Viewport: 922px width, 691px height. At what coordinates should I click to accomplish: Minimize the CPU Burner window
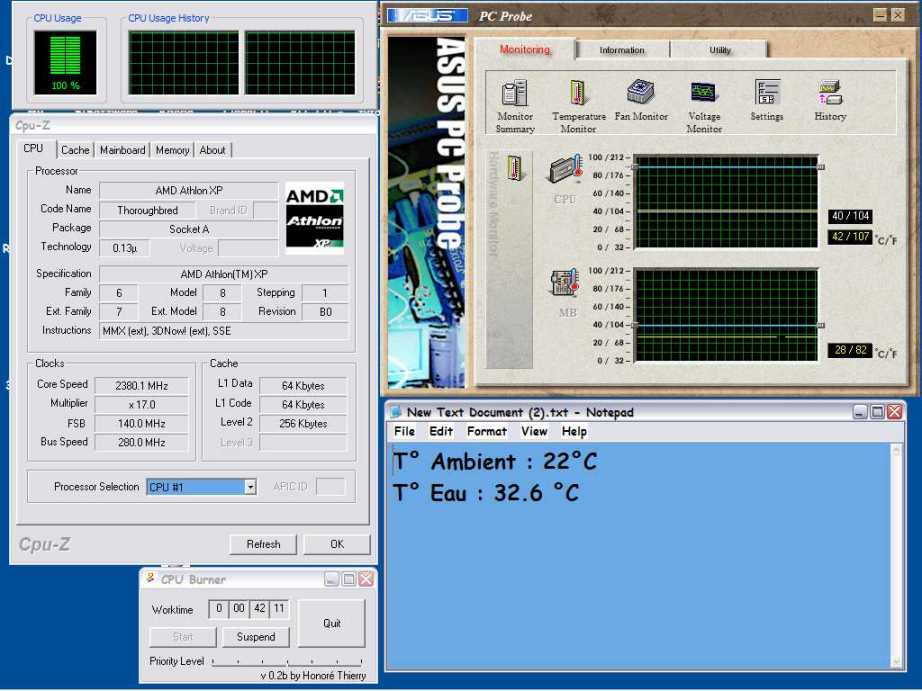click(332, 580)
